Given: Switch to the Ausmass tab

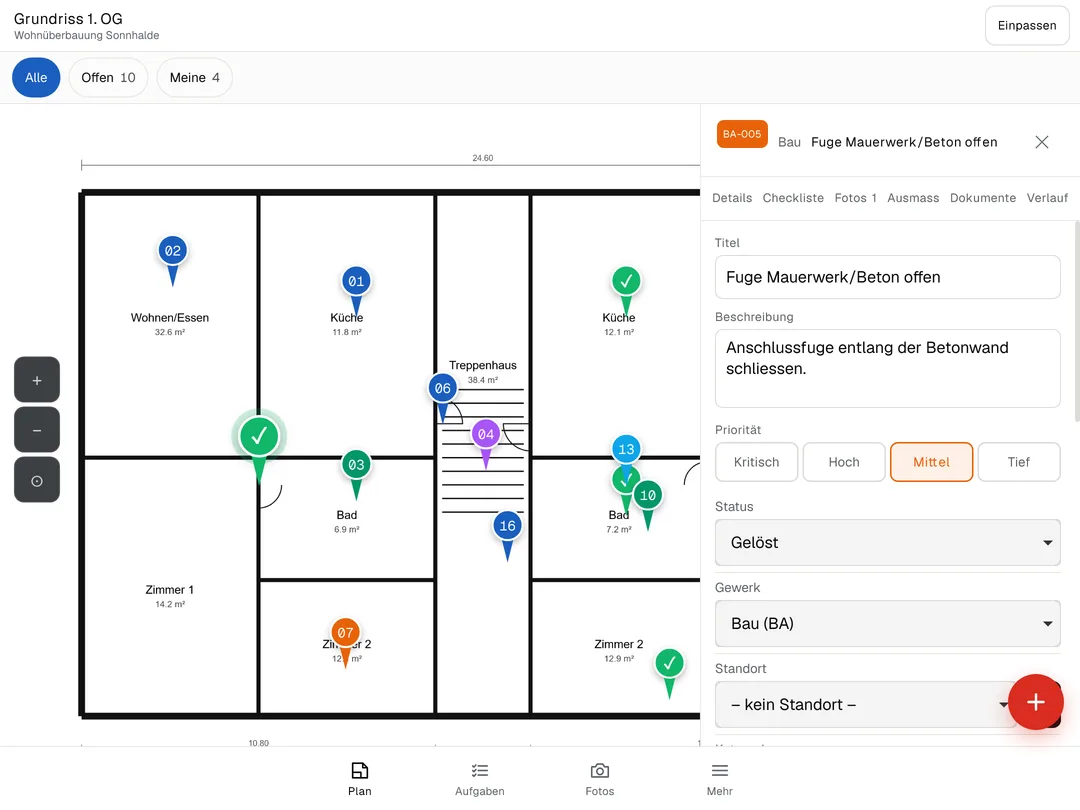Looking at the screenshot, I should pyautogui.click(x=913, y=198).
